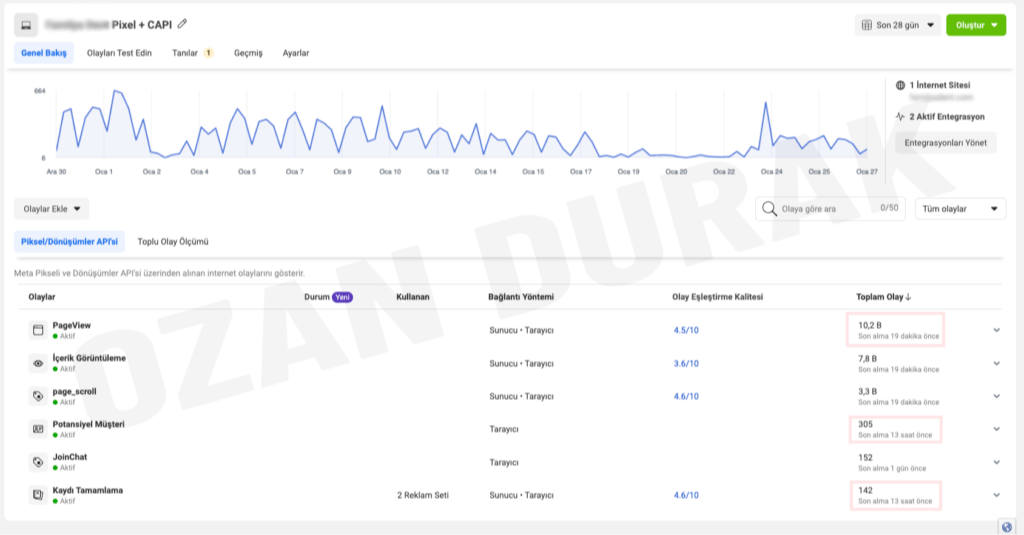
Task: Click the calendar icon in date selector
Action: (867, 25)
